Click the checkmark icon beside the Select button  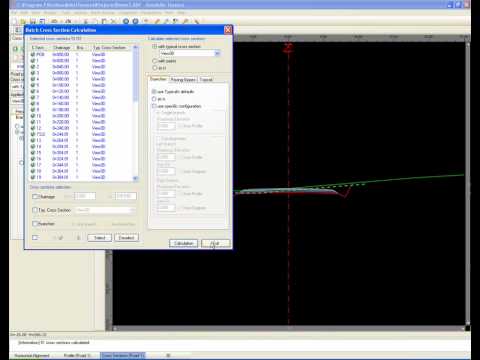coord(60,238)
